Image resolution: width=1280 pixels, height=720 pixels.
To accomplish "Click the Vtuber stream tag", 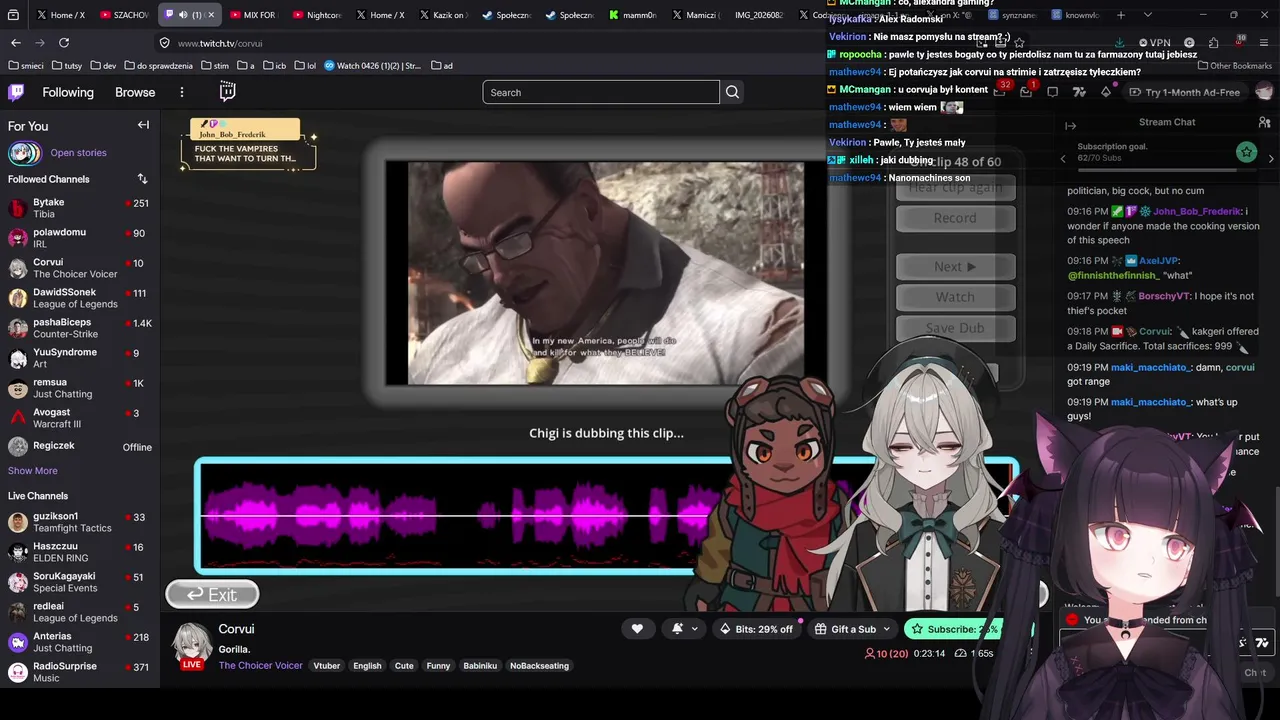I will click(x=327, y=666).
